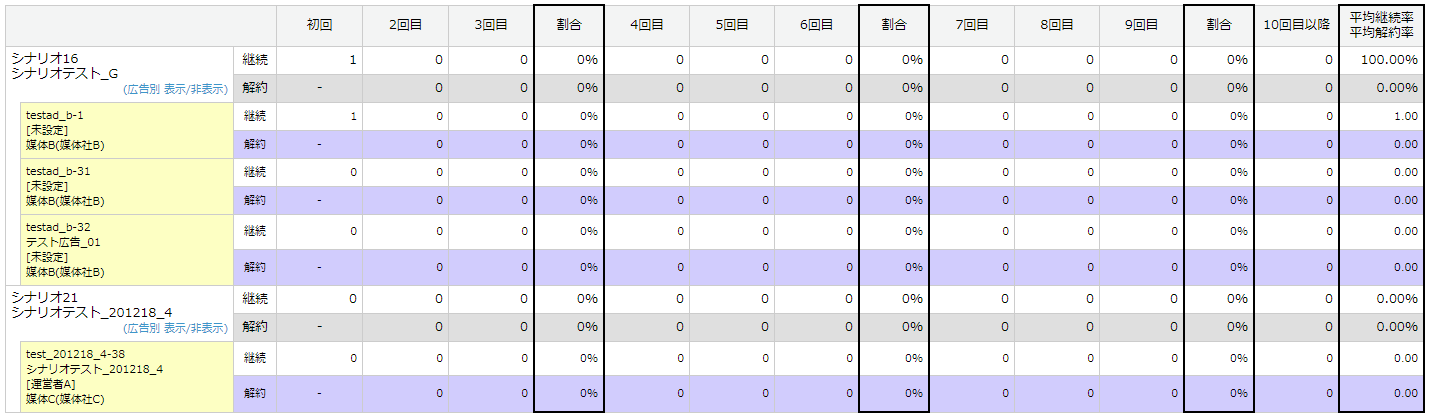Click the 3回目 column header
Screen dimensions: 1430x418
click(x=491, y=25)
